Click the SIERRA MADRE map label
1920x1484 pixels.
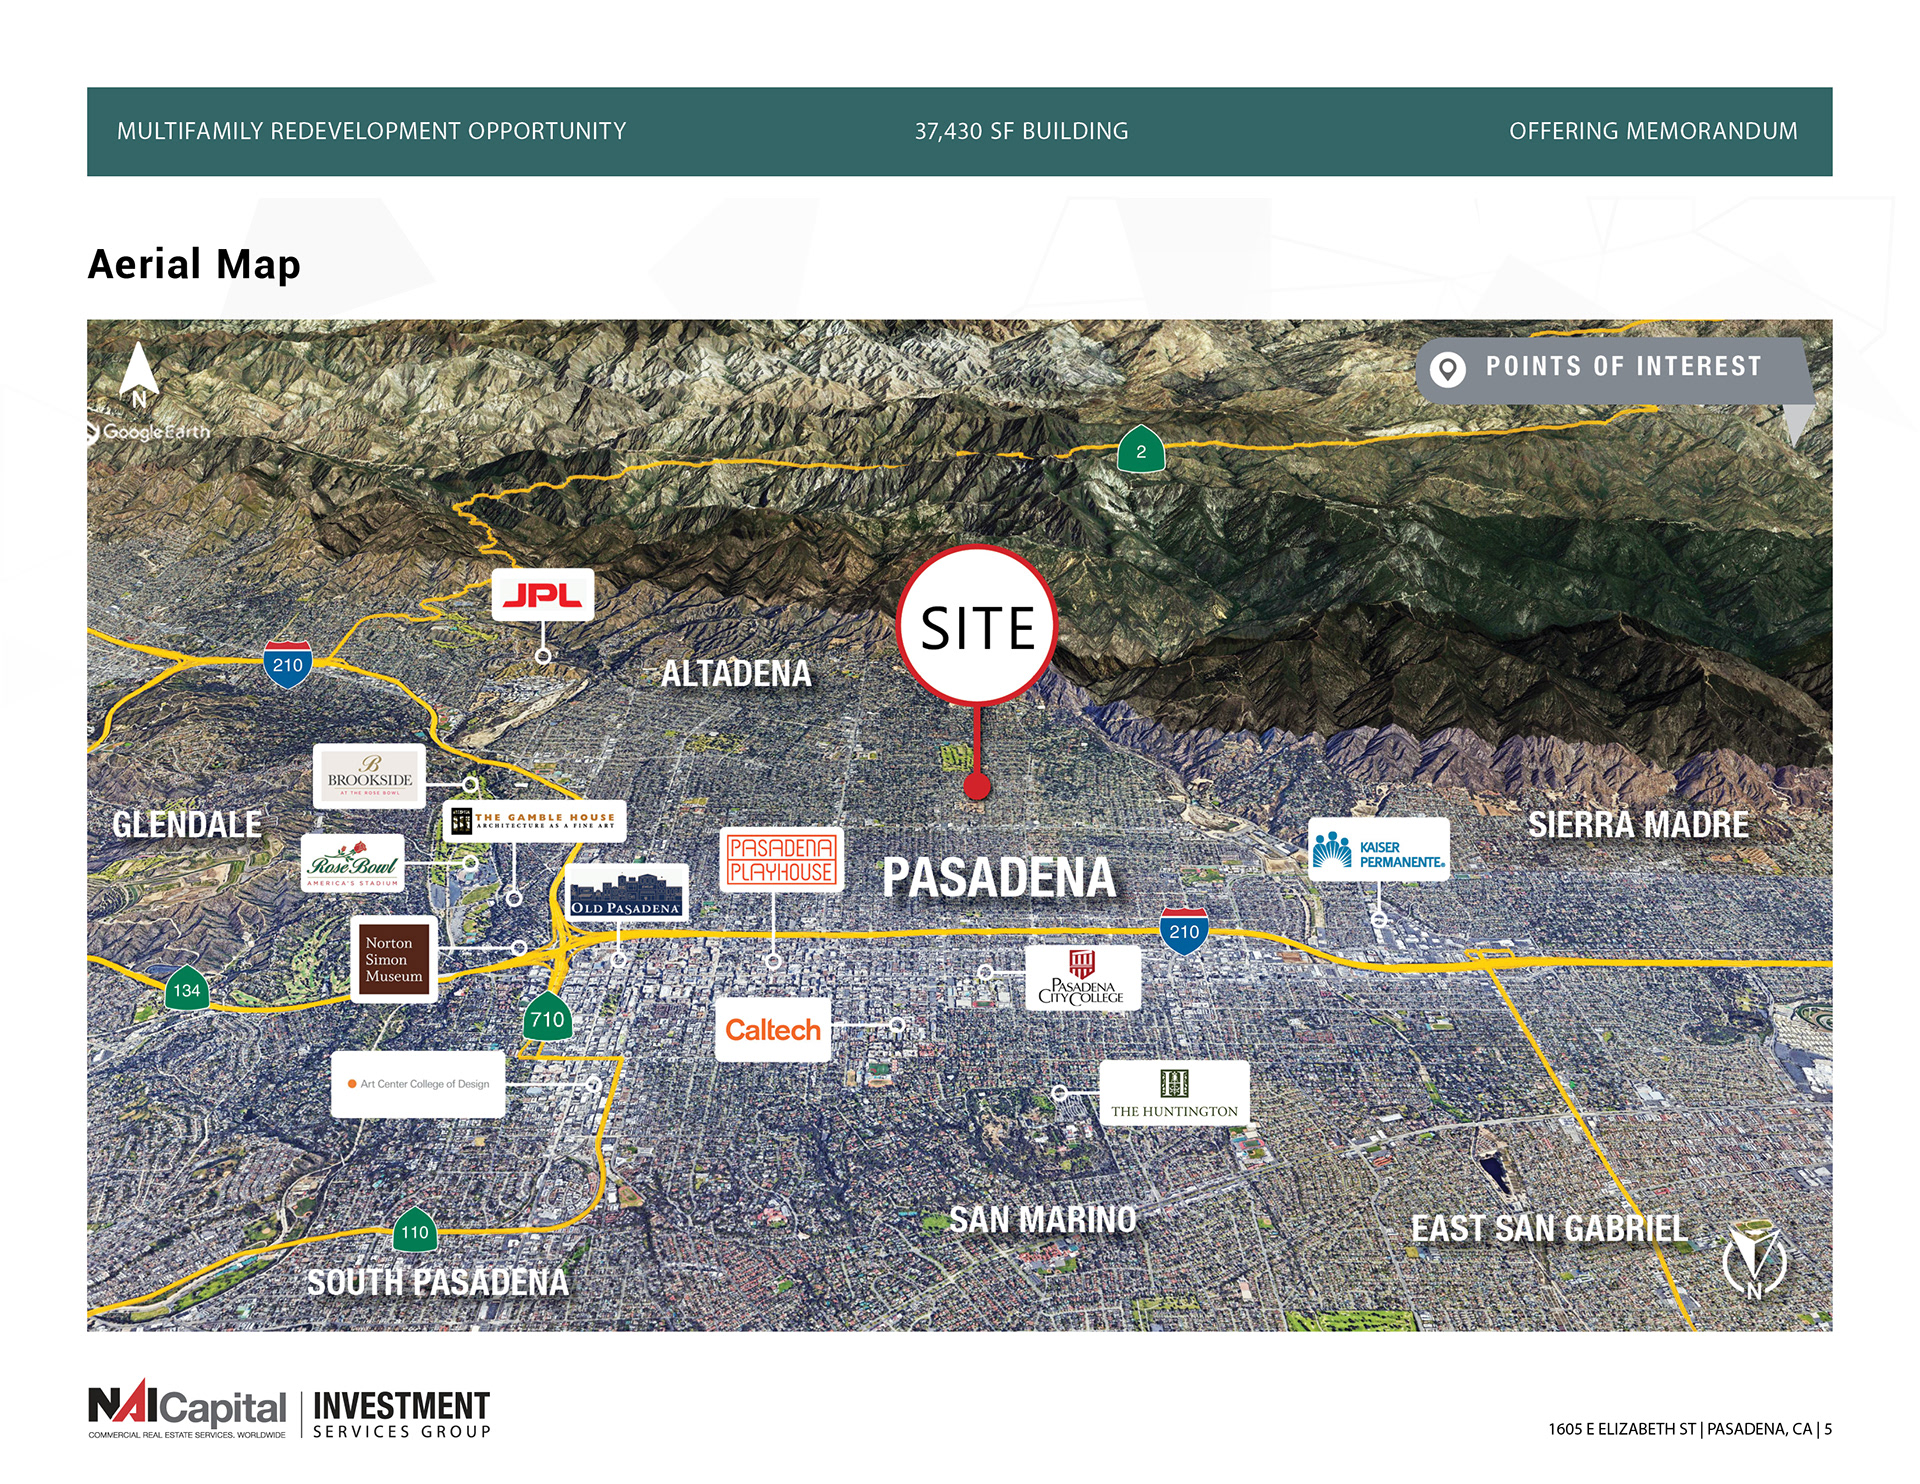(x=1638, y=824)
